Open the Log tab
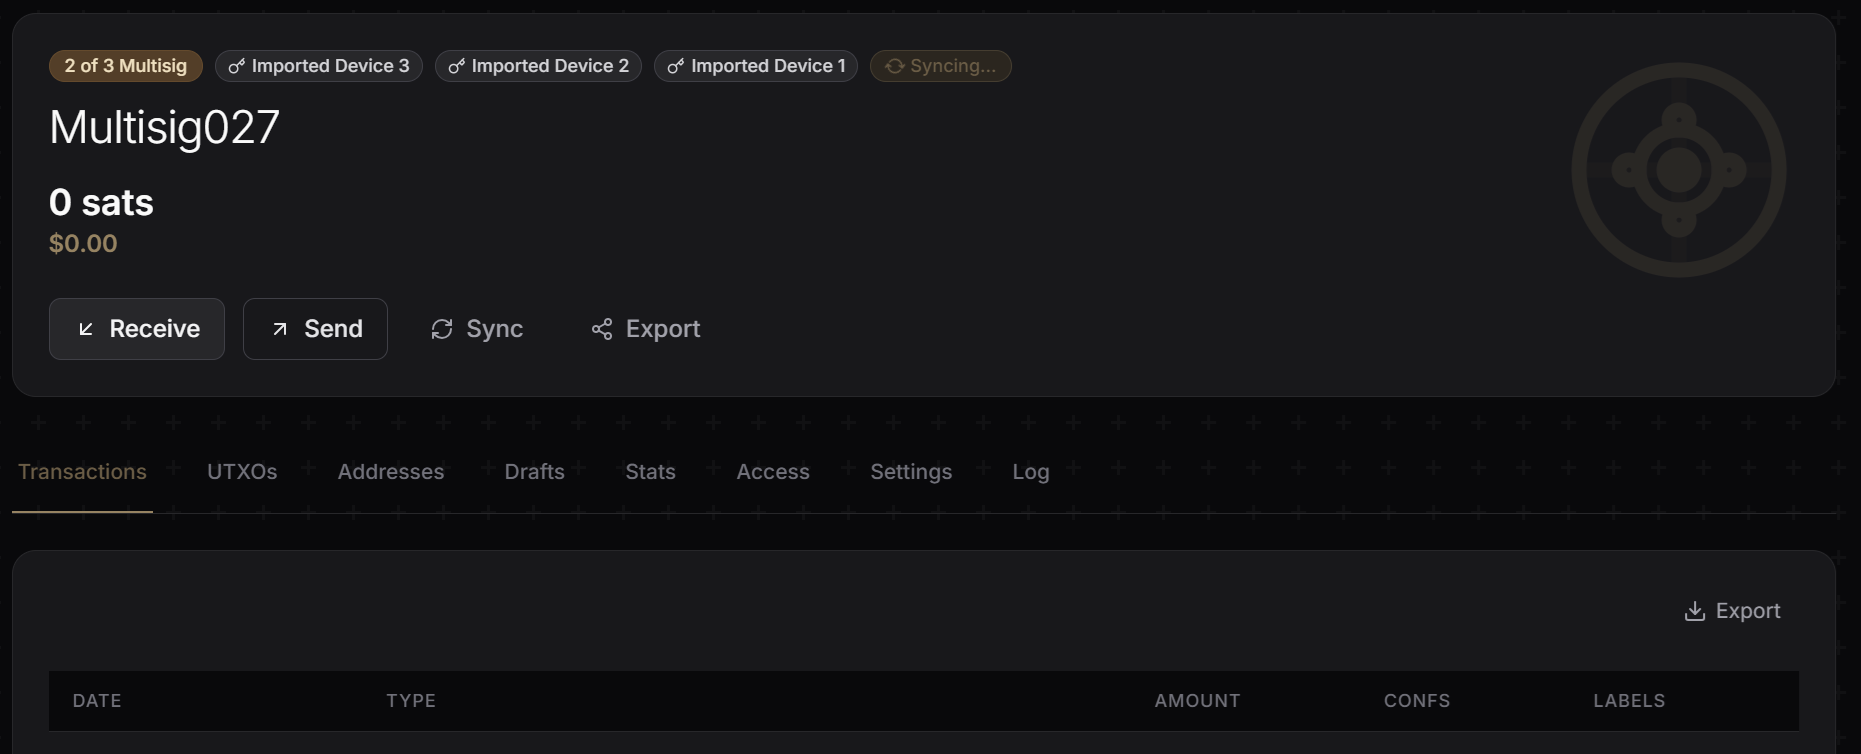Image resolution: width=1861 pixels, height=754 pixels. pyautogui.click(x=1031, y=472)
